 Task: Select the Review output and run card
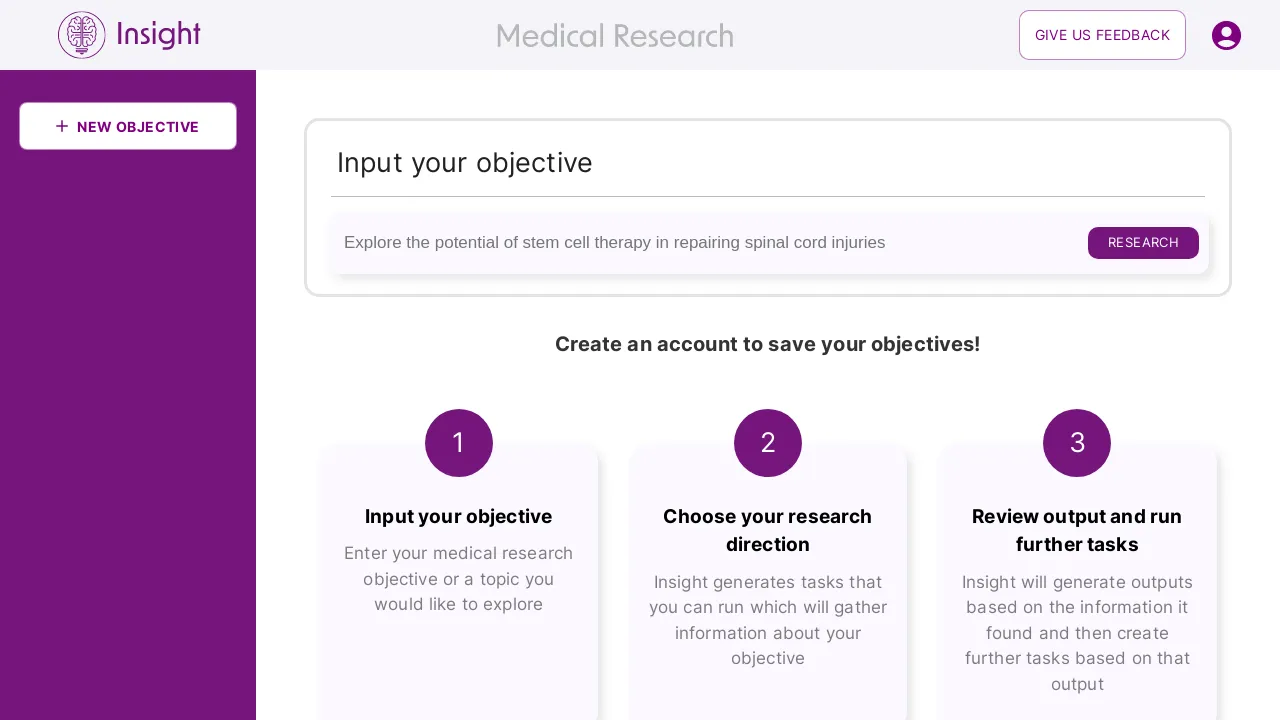click(1077, 583)
